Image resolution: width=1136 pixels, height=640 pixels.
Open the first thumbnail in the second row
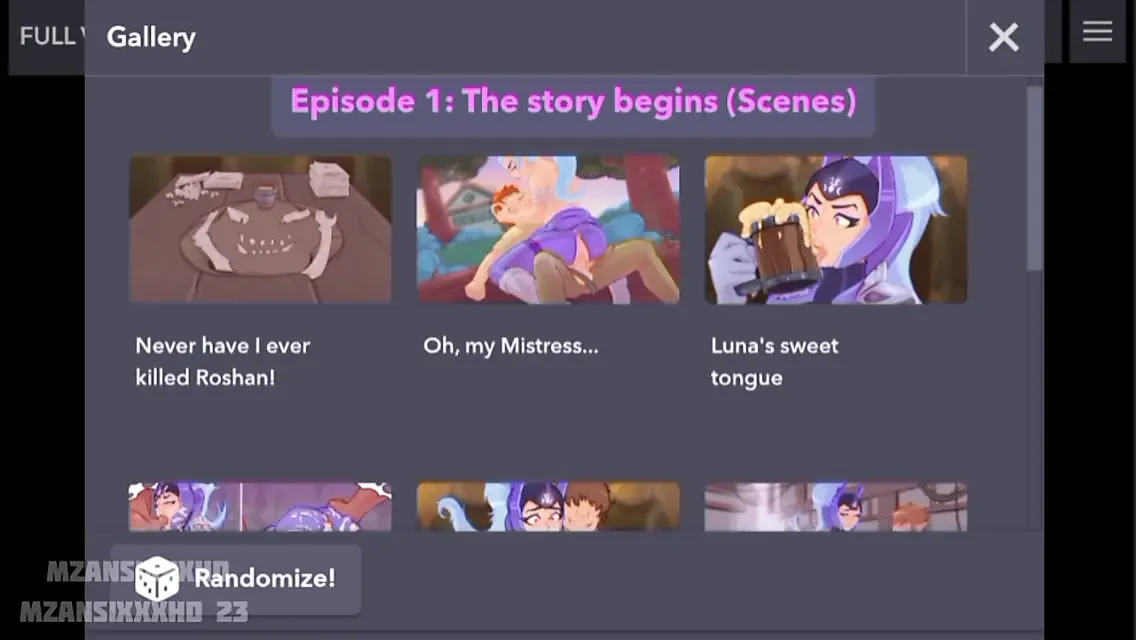coord(261,507)
